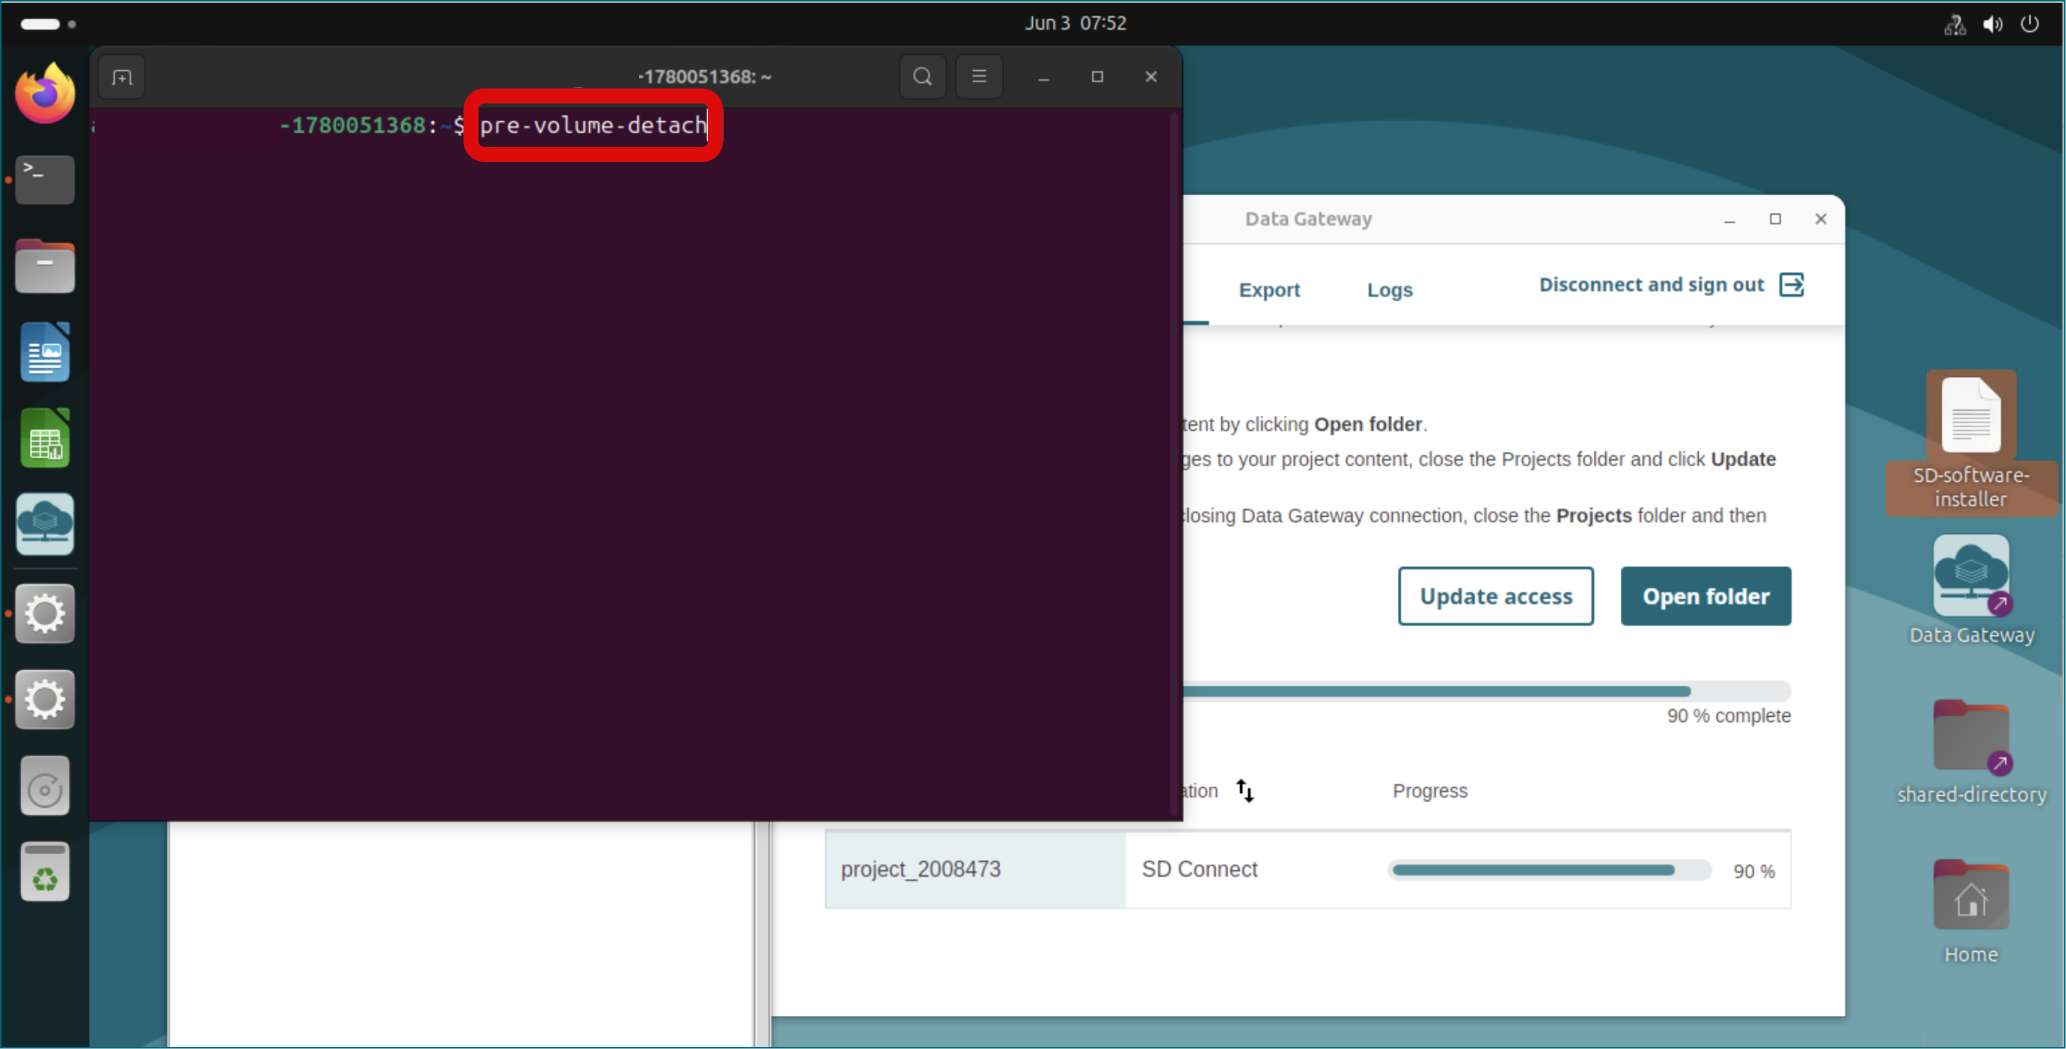Click the project_2008473 row progress bar
This screenshot has width=2066, height=1049.
1549,870
